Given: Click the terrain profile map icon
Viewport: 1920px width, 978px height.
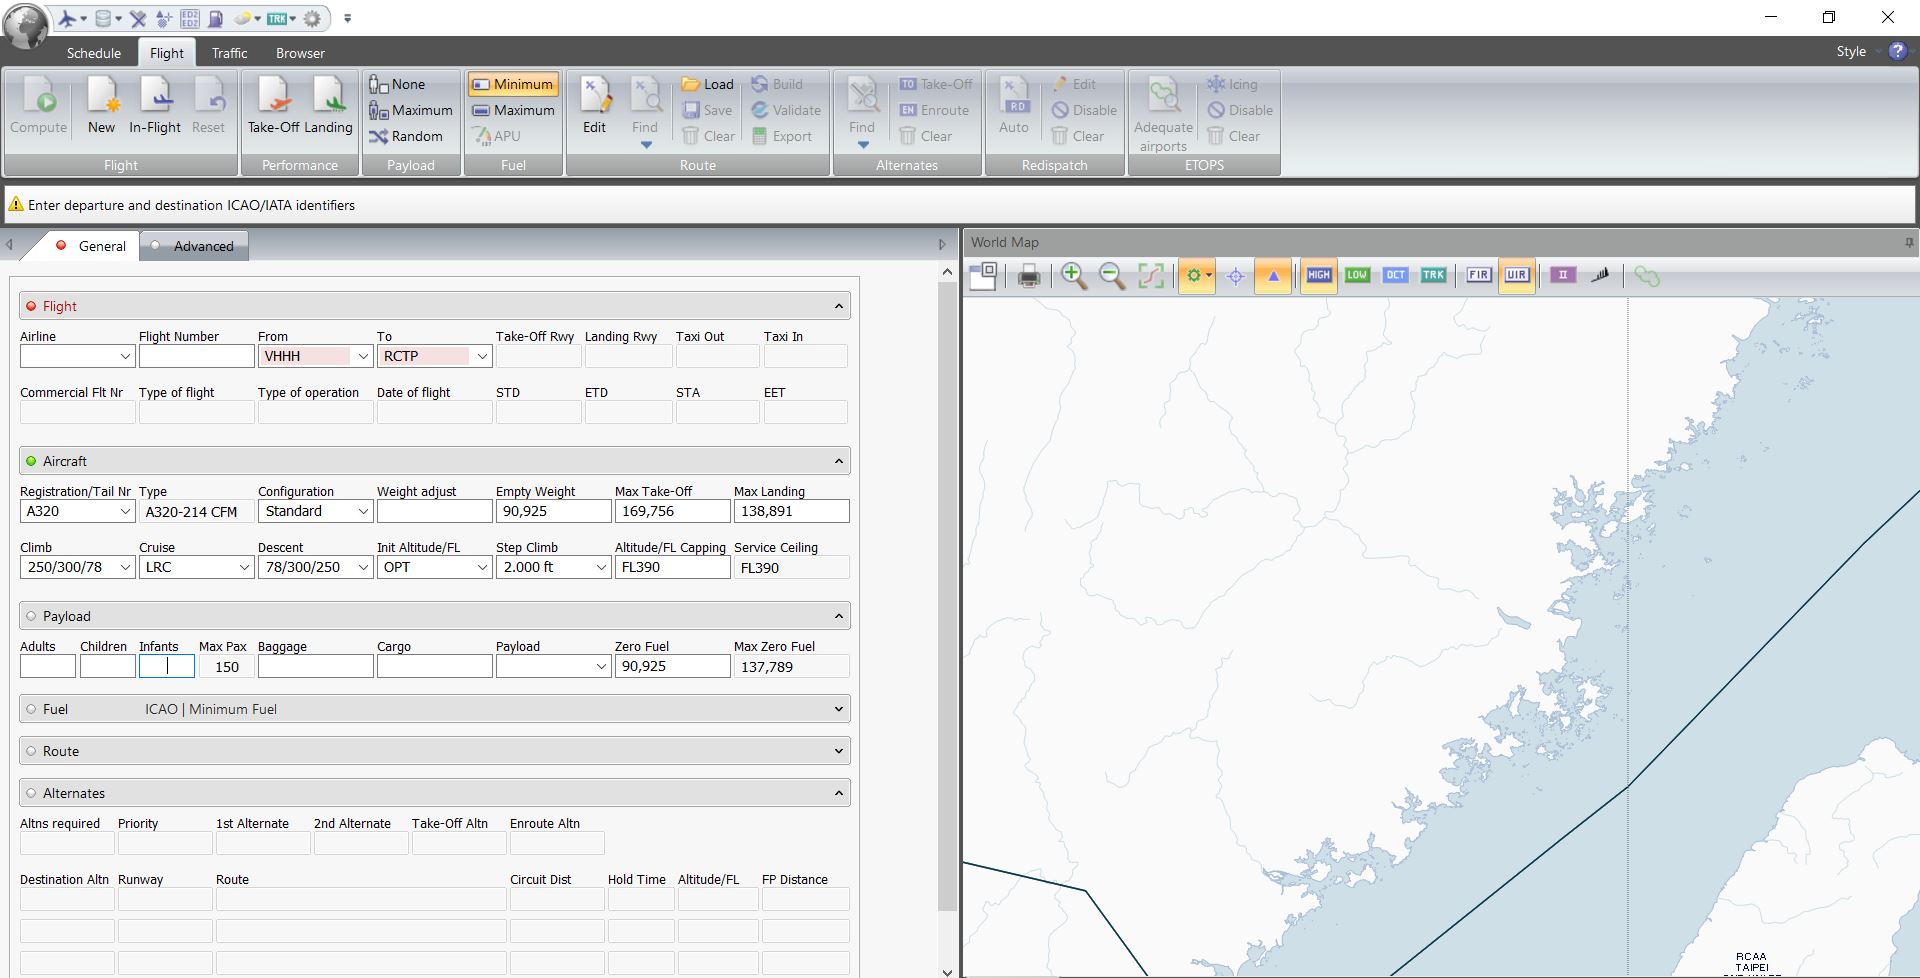Looking at the screenshot, I should click(x=1600, y=276).
